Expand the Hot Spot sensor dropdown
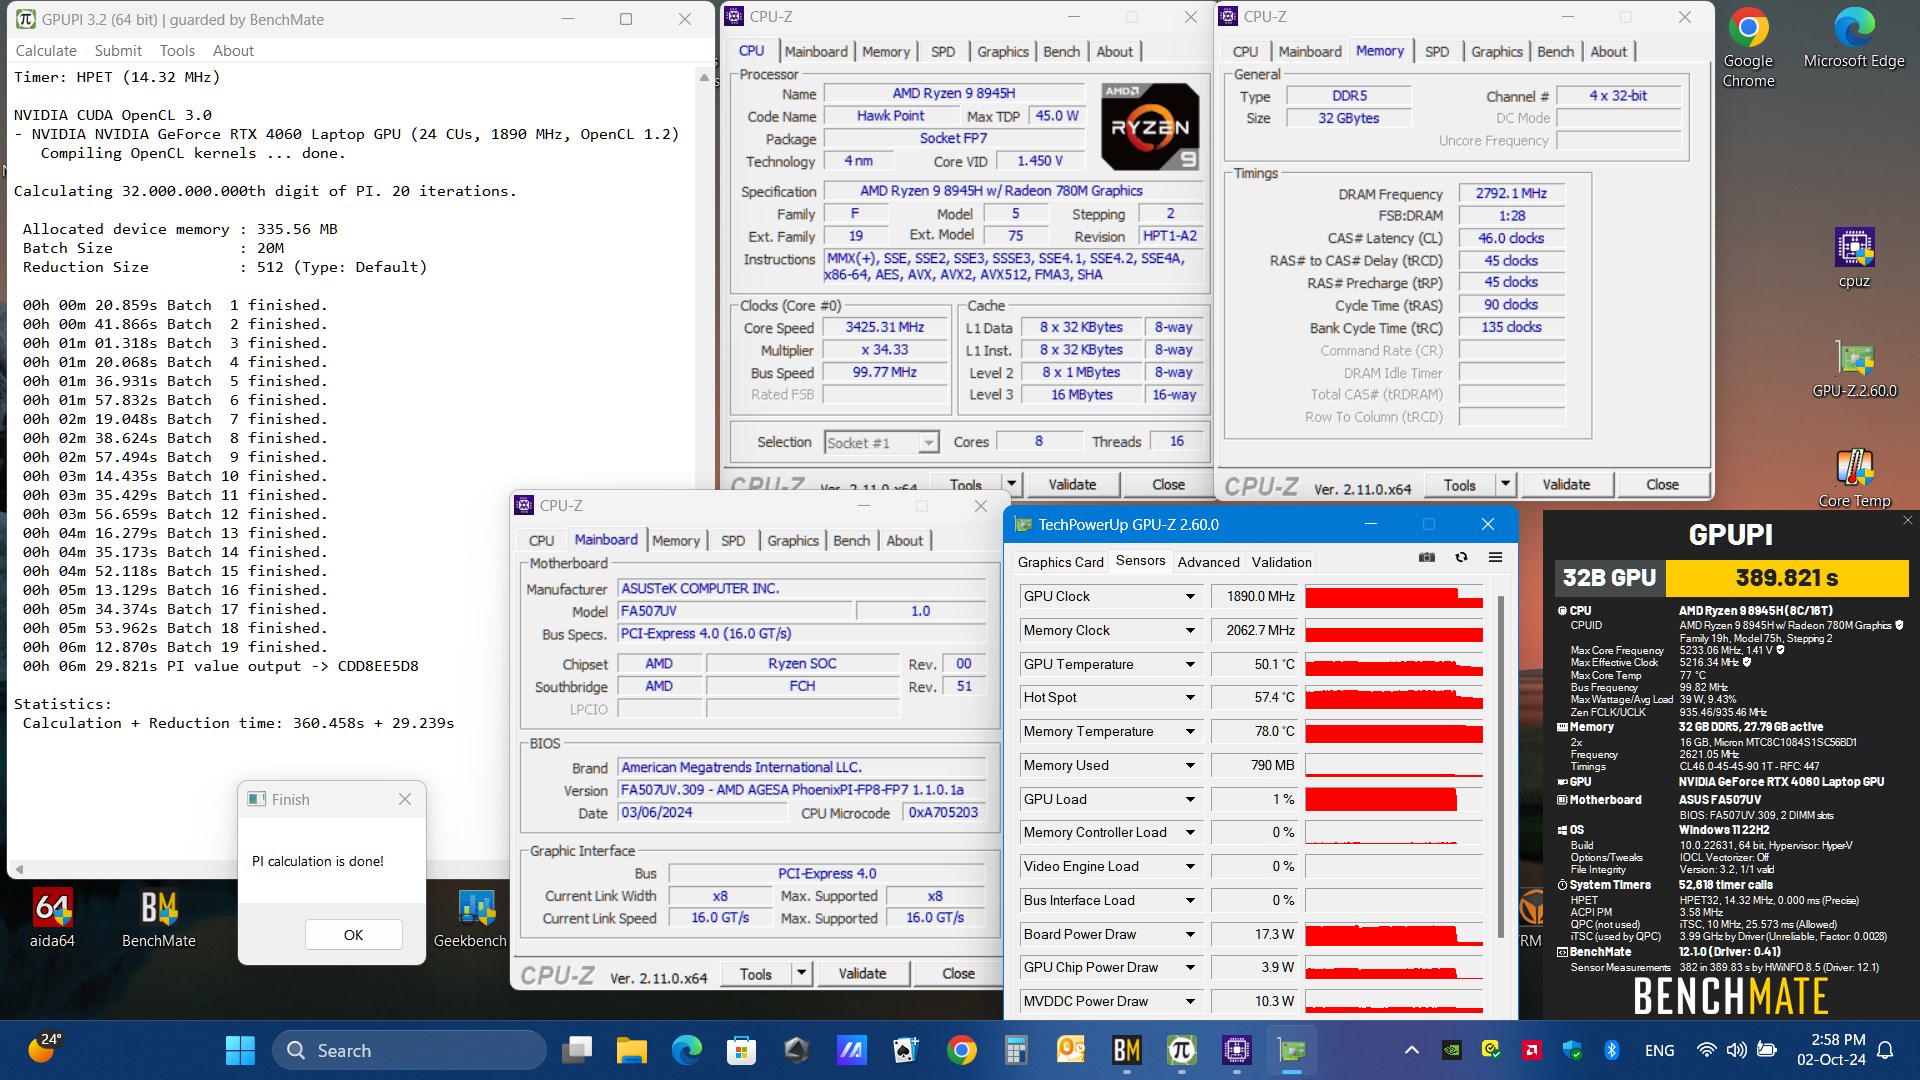Screen dimensions: 1920x1080 [1190, 698]
